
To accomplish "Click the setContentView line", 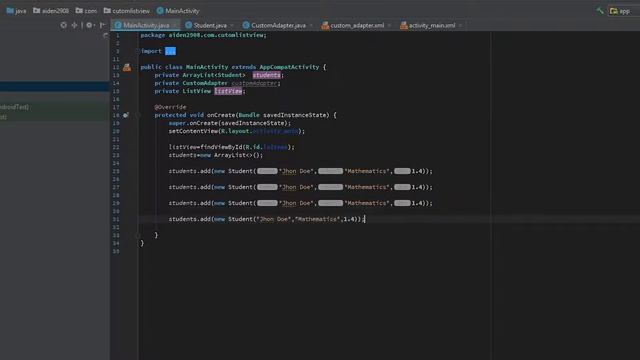I will pos(237,131).
